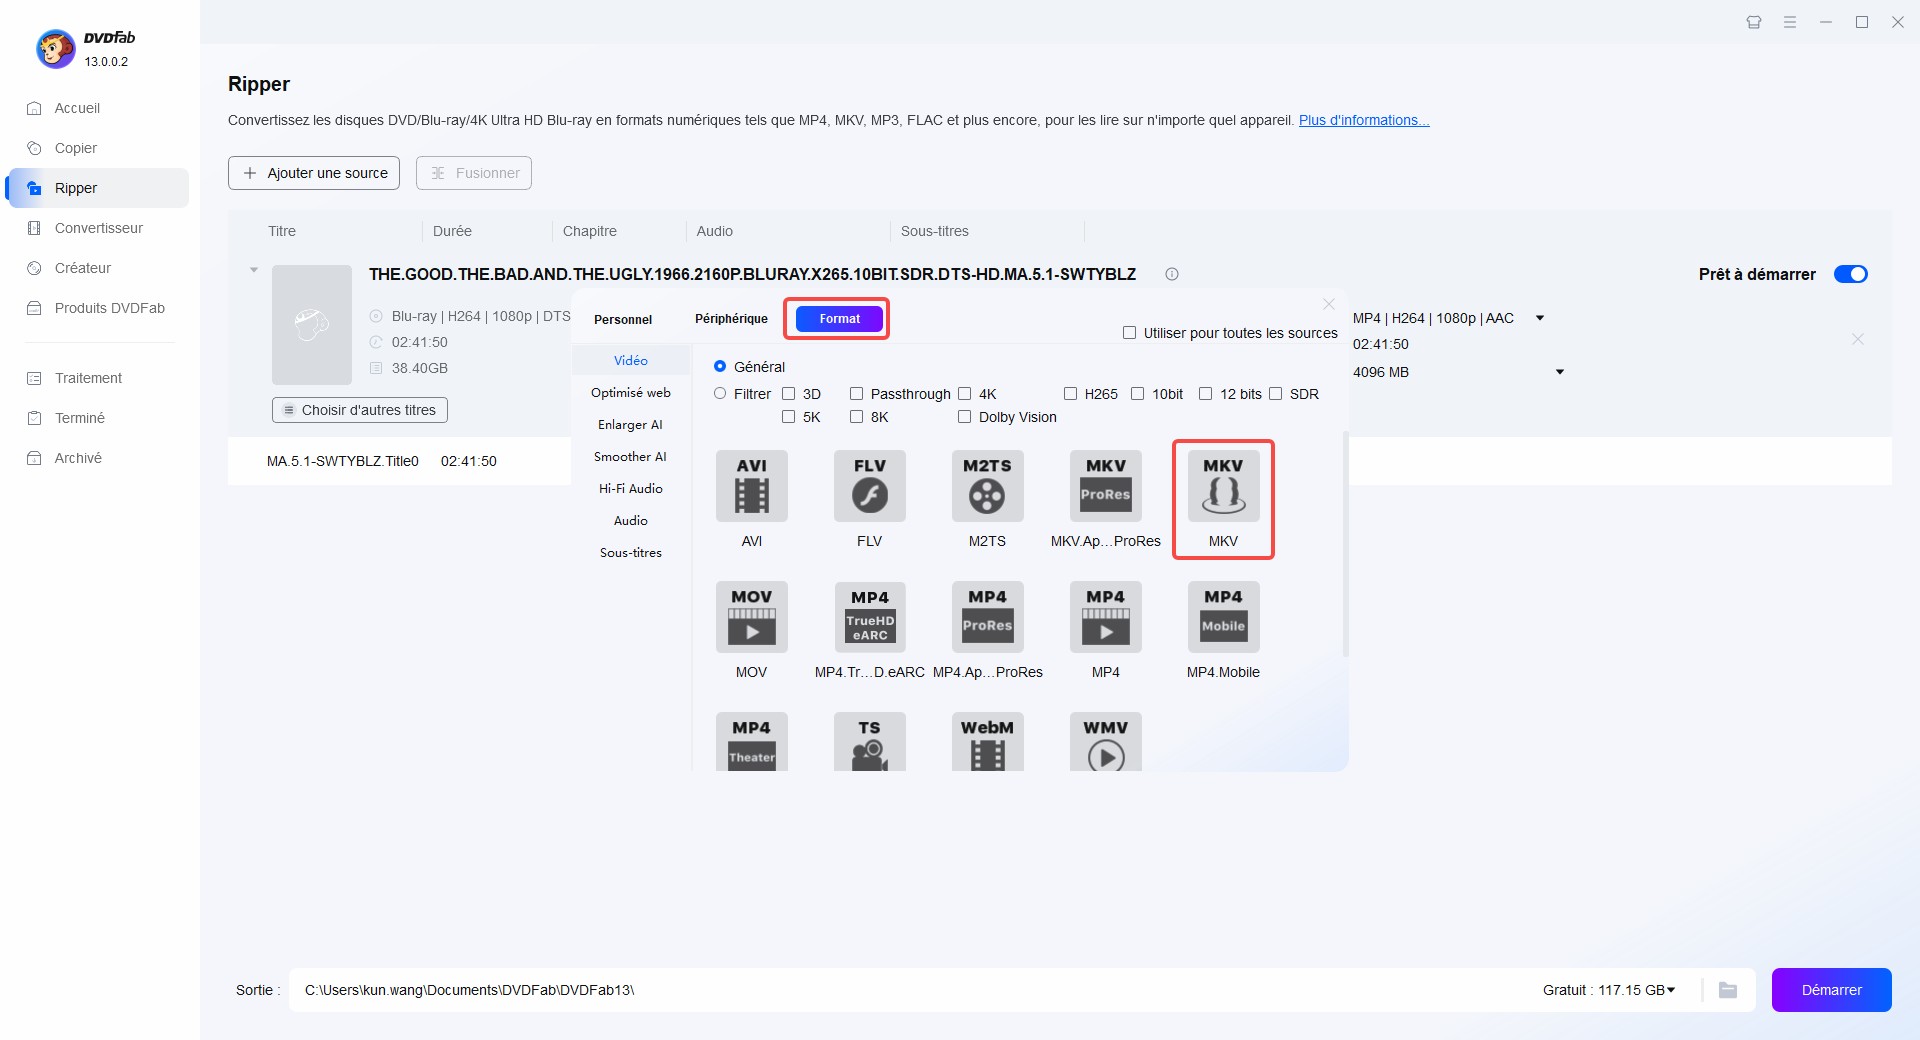Screen dimensions: 1920x1040
Task: Click the Démarrer button
Action: (1831, 990)
